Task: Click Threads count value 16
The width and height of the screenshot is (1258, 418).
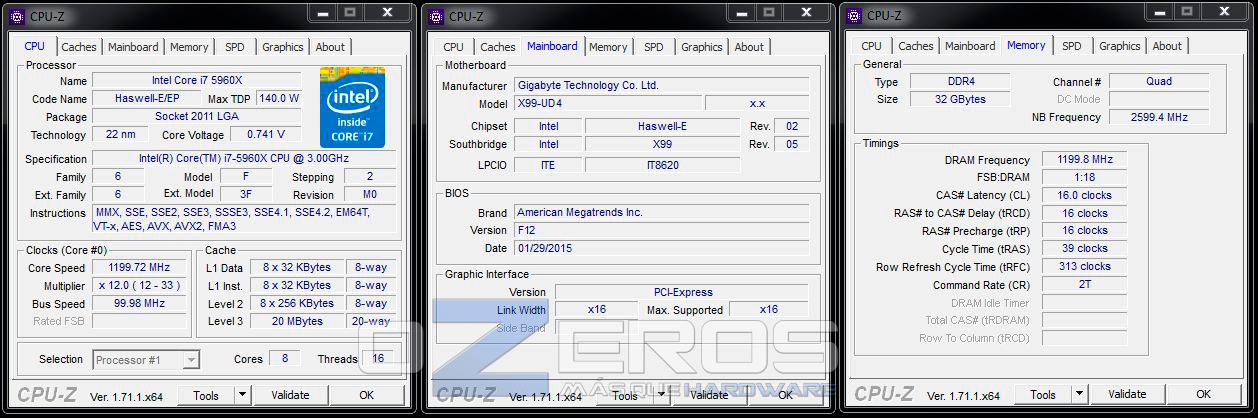Action: click(x=378, y=359)
